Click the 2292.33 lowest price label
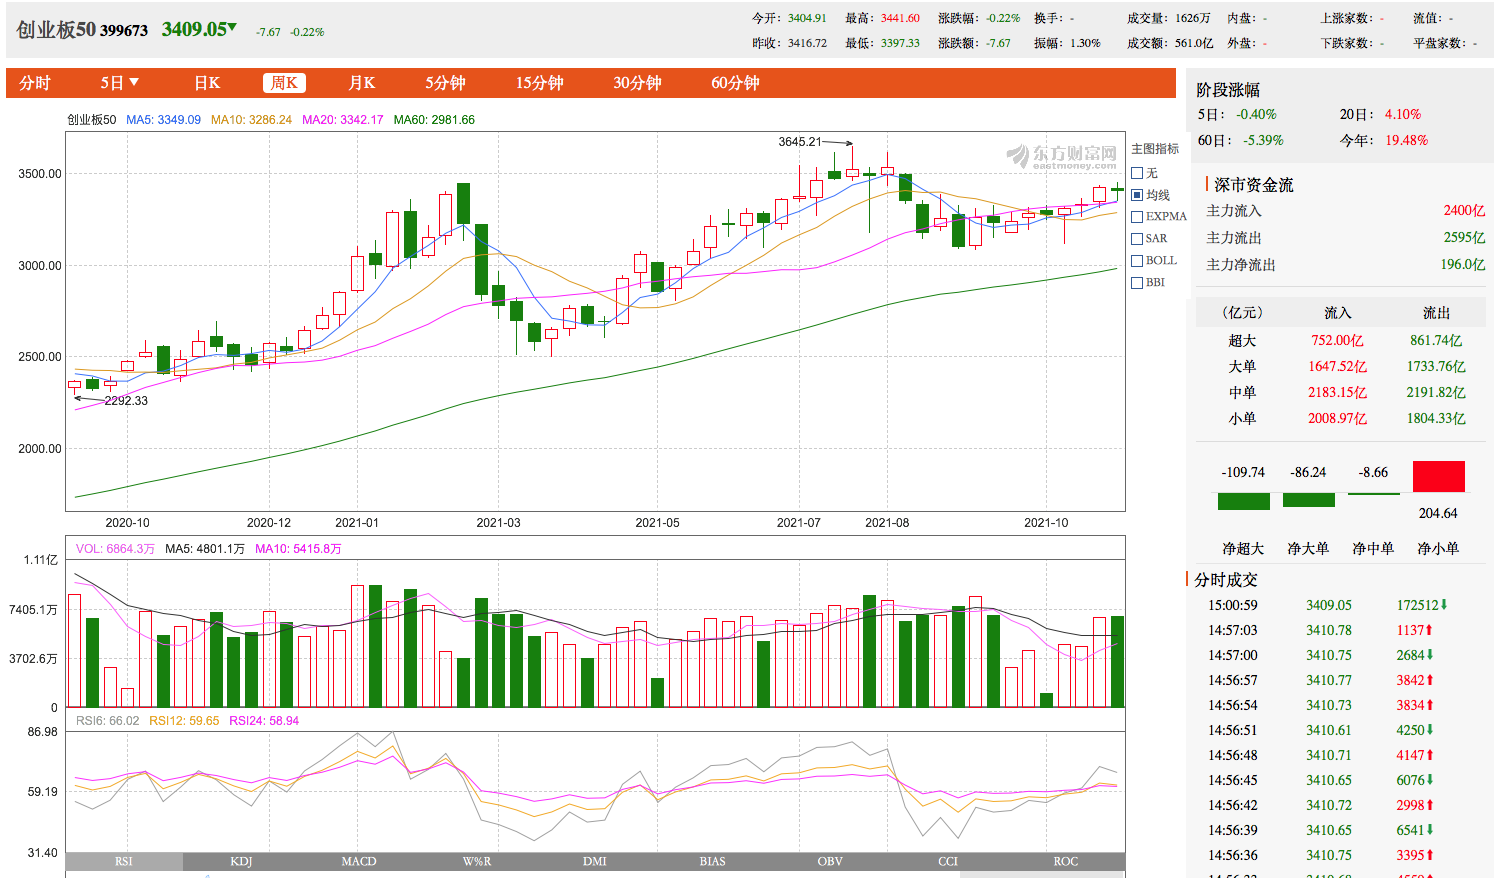The width and height of the screenshot is (1494, 878). [x=126, y=401]
